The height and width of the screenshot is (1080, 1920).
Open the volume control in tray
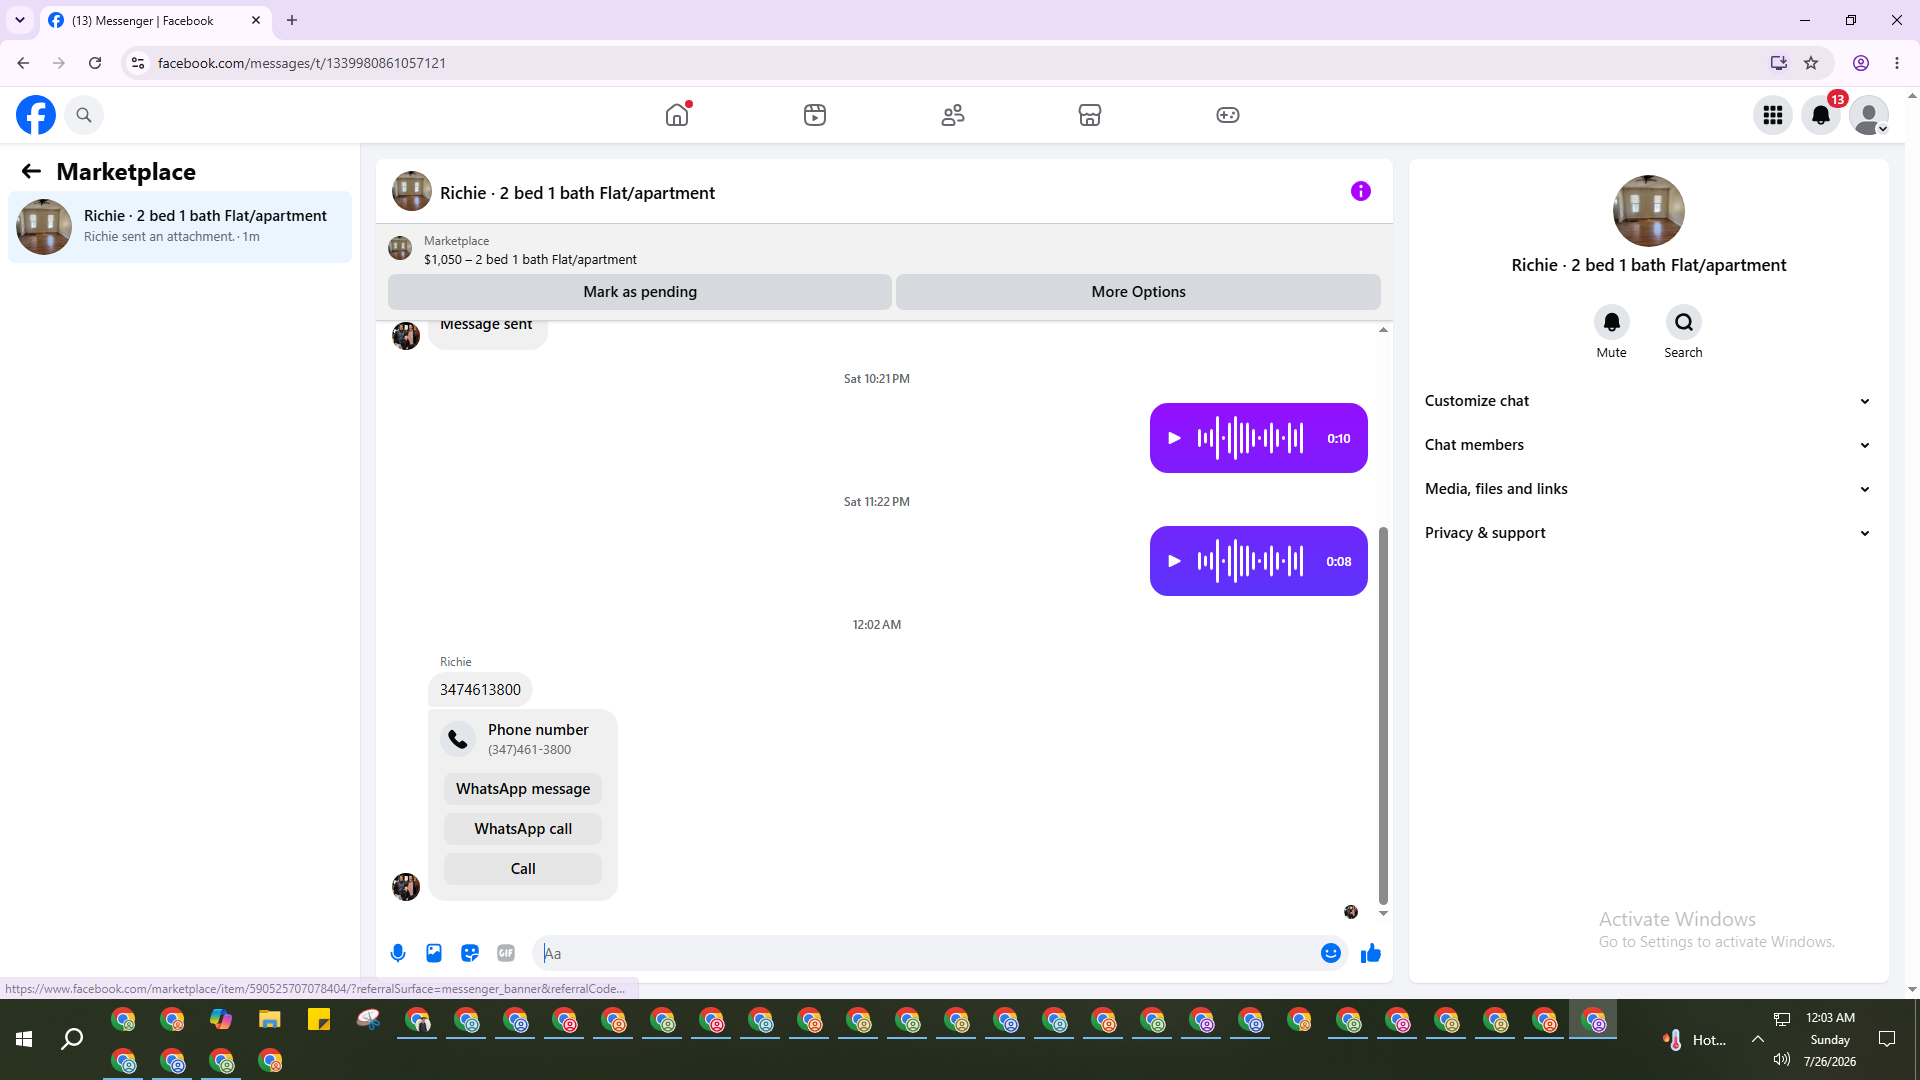(x=1782, y=1060)
